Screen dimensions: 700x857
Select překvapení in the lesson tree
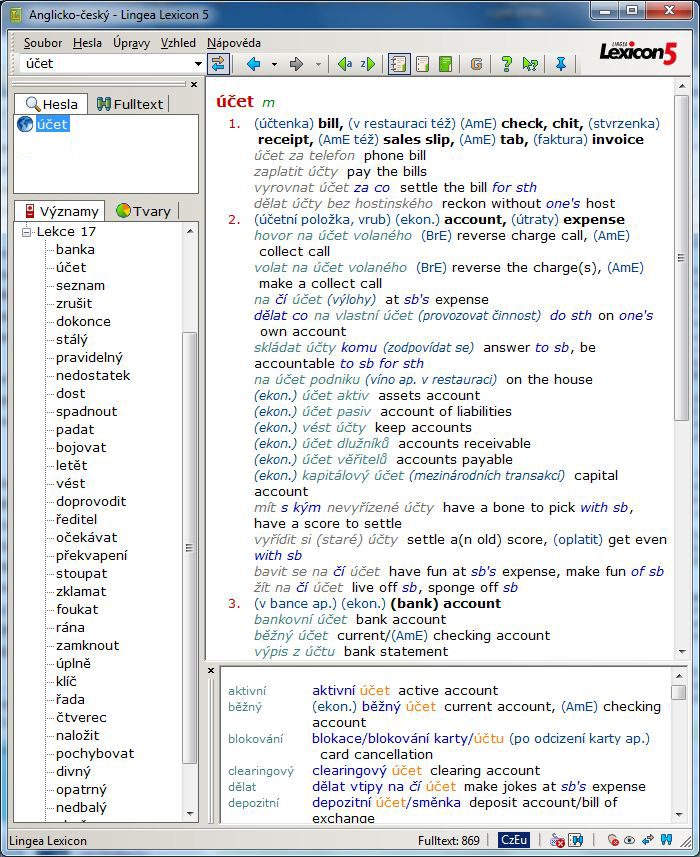91,555
